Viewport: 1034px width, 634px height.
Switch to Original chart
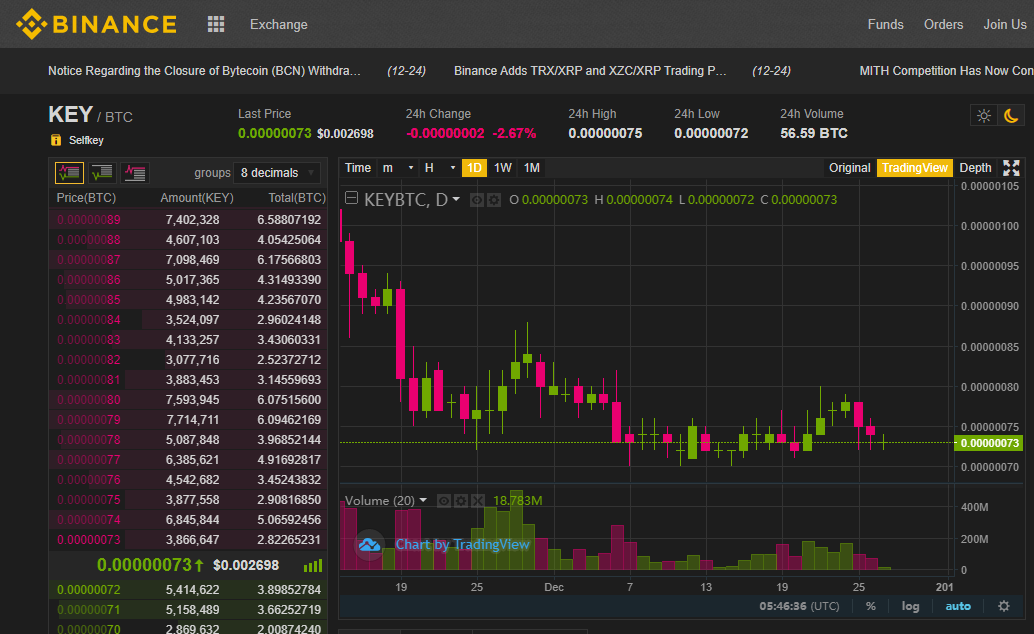click(849, 168)
